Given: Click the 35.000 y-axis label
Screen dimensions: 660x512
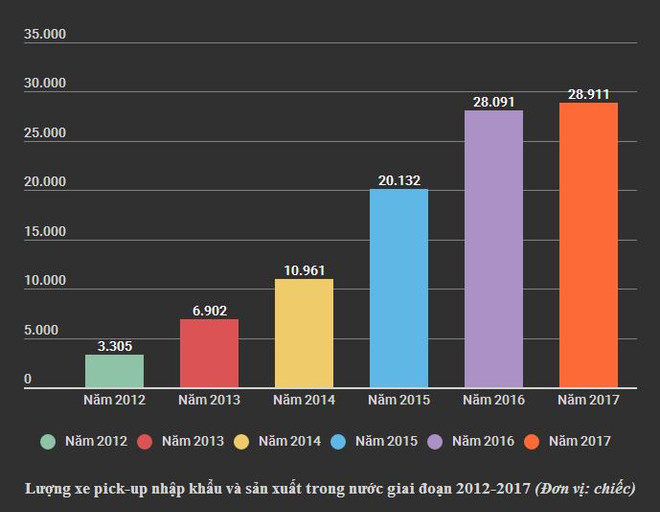Looking at the screenshot, I should tap(44, 35).
